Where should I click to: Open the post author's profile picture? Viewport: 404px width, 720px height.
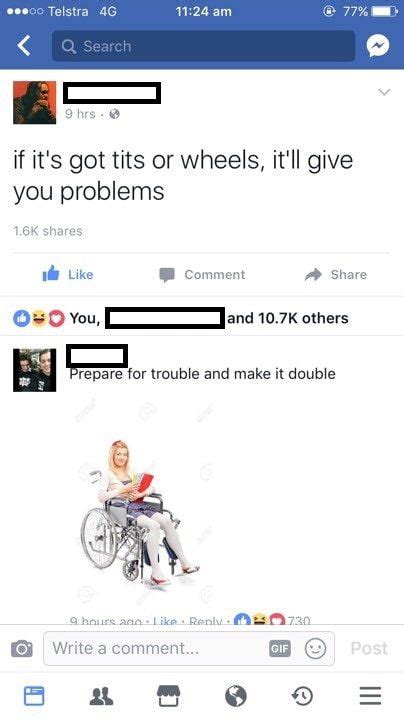(34, 102)
